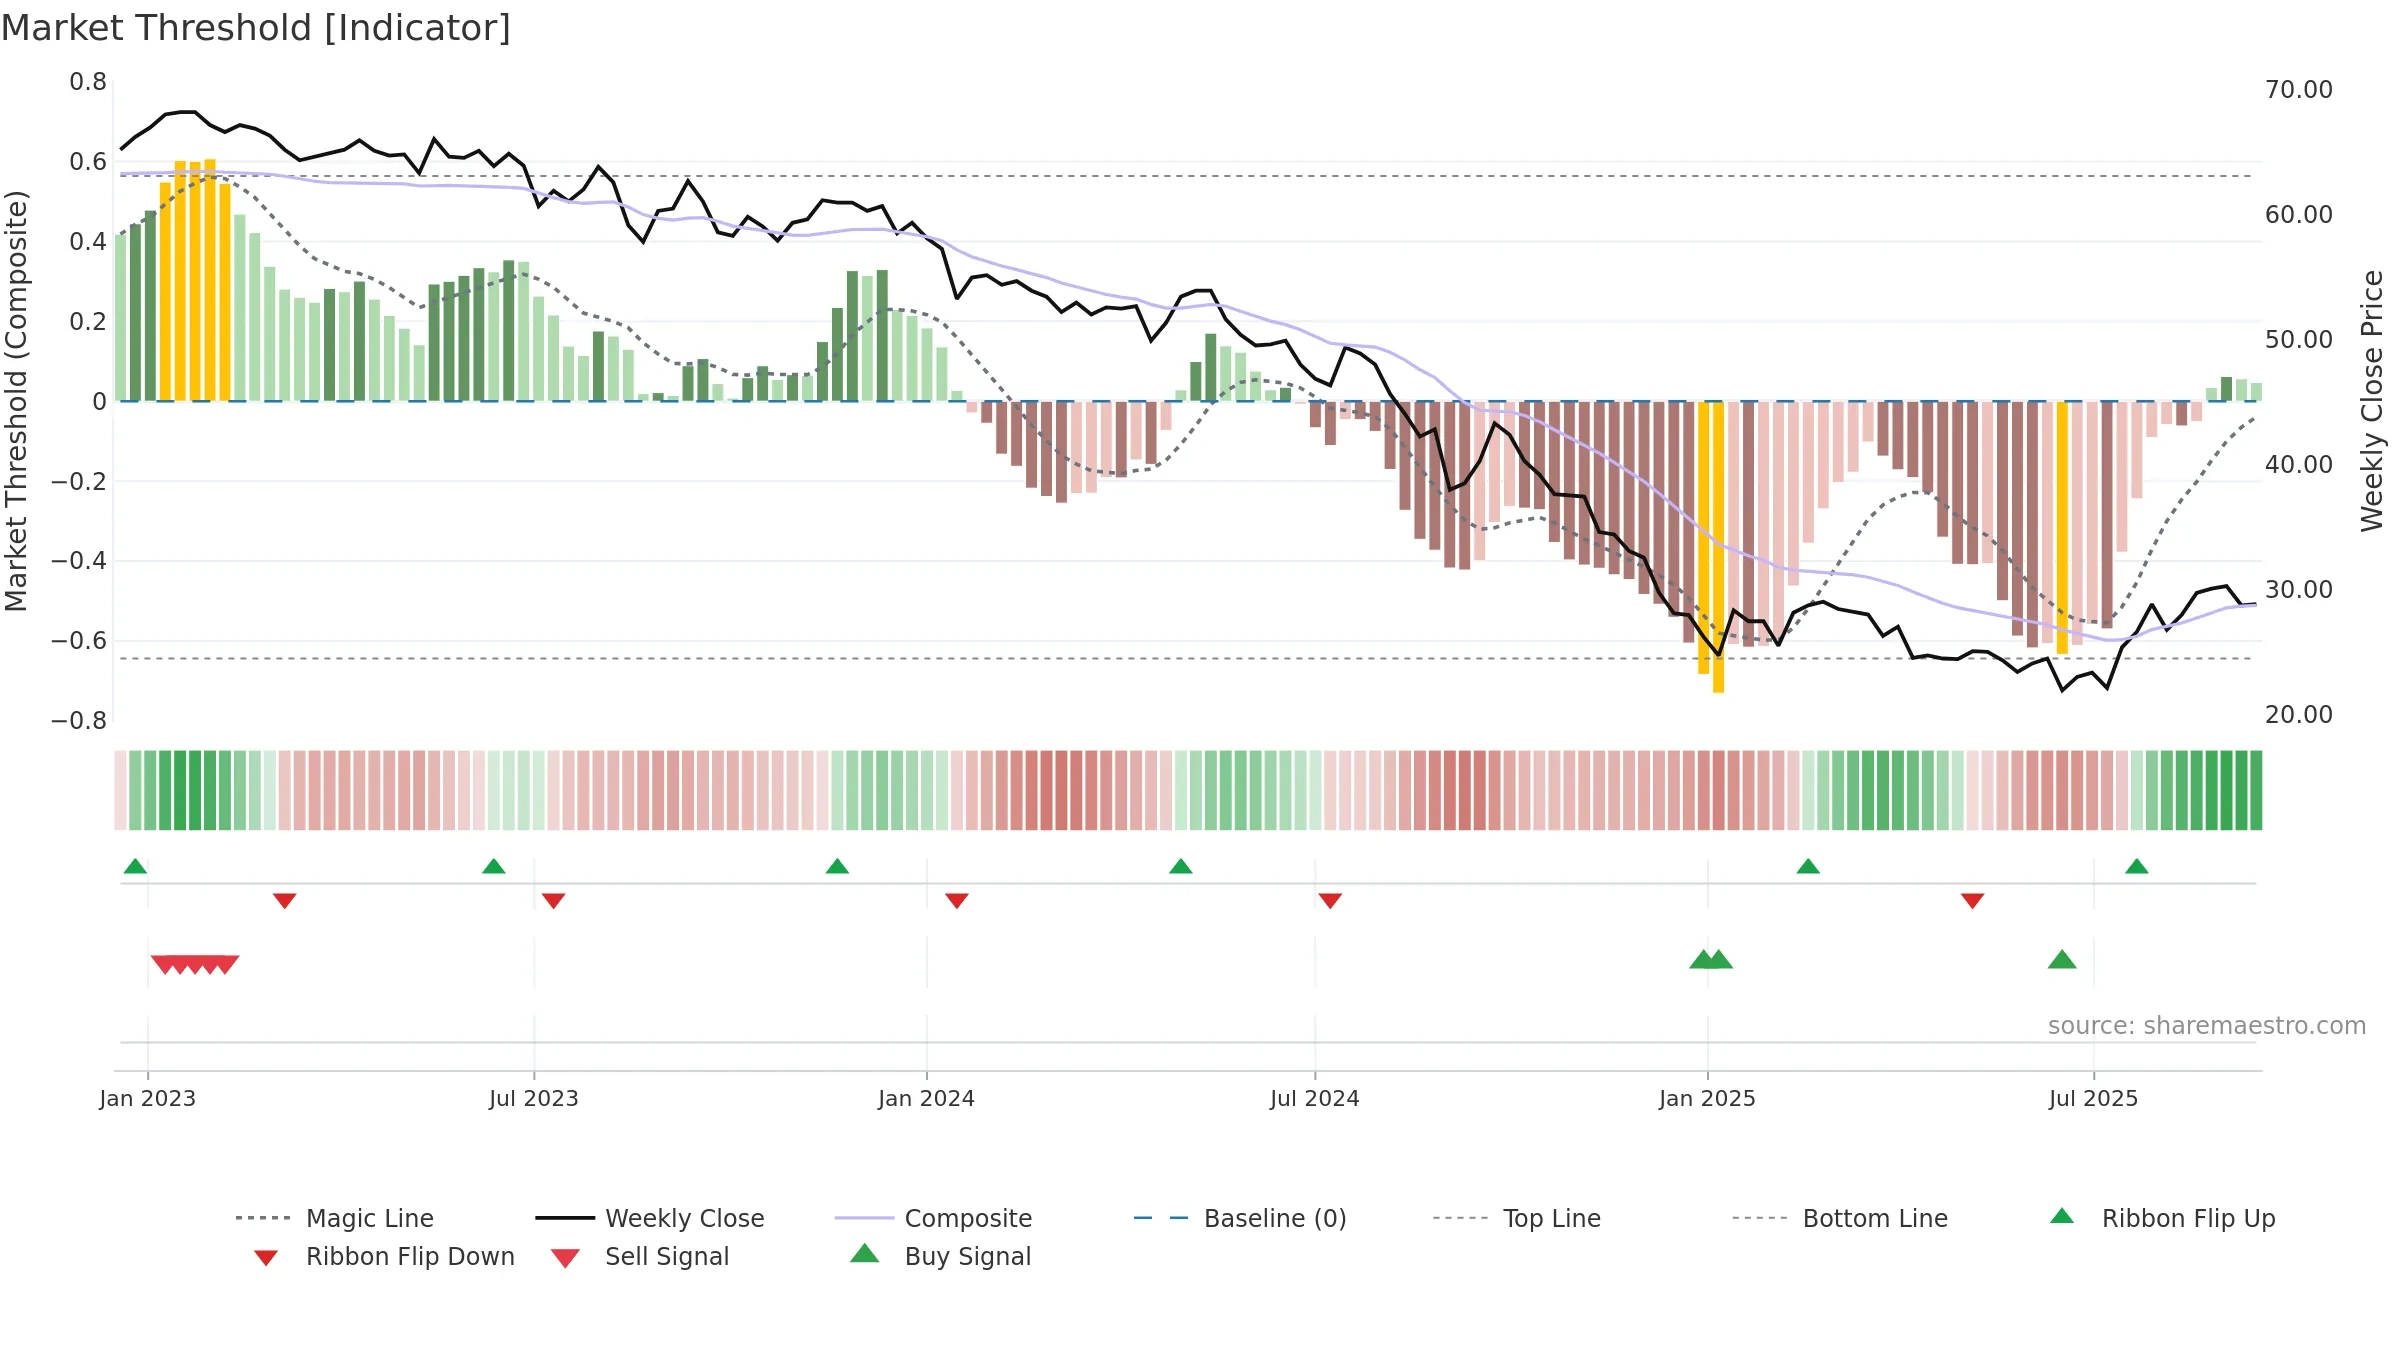The width and height of the screenshot is (2400, 1350).
Task: Click the Jan 2025 axis label
Action: [x=1707, y=1098]
